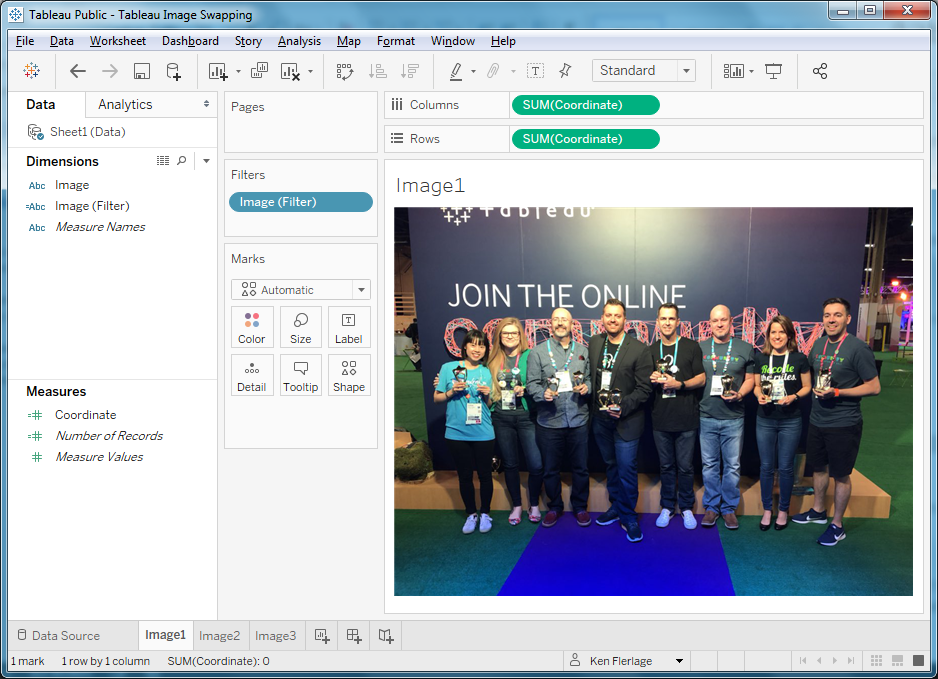This screenshot has height=679, width=938.
Task: Click the Add New Data Source icon
Action: coord(173,71)
